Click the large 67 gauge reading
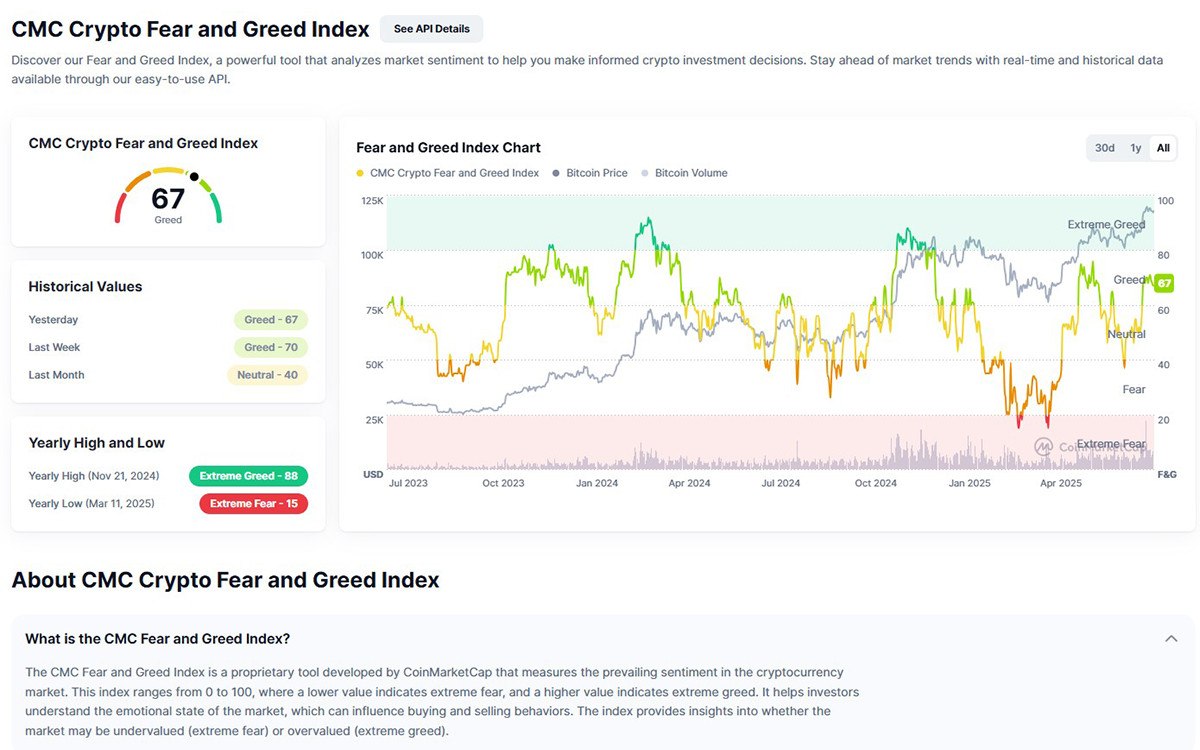Image resolution: width=1200 pixels, height=750 pixels. tap(168, 198)
